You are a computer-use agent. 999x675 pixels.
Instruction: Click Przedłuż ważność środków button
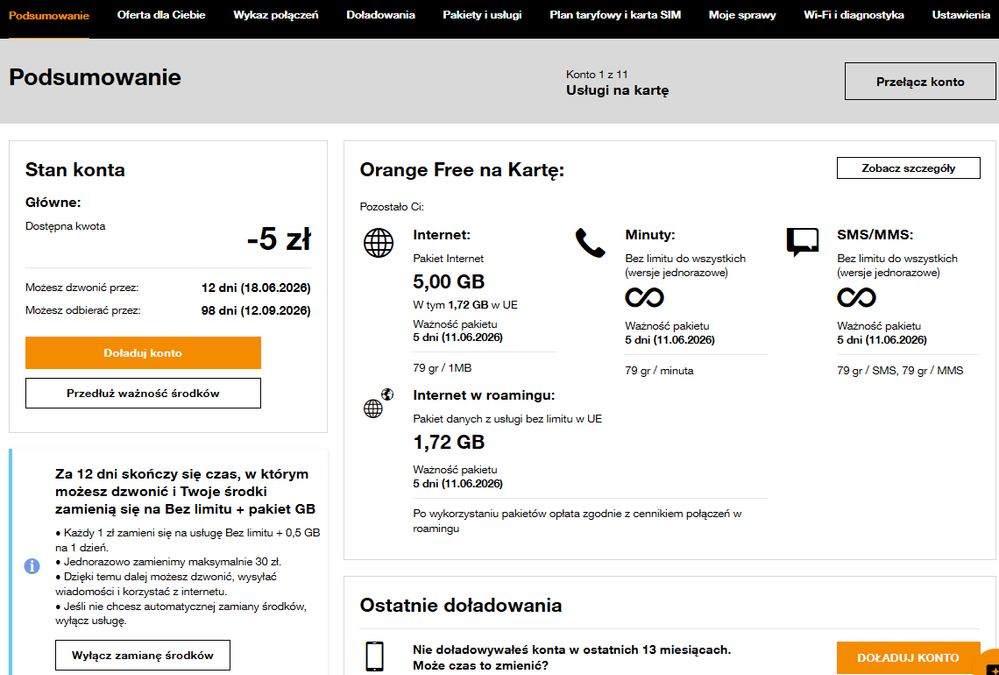pyautogui.click(x=143, y=393)
